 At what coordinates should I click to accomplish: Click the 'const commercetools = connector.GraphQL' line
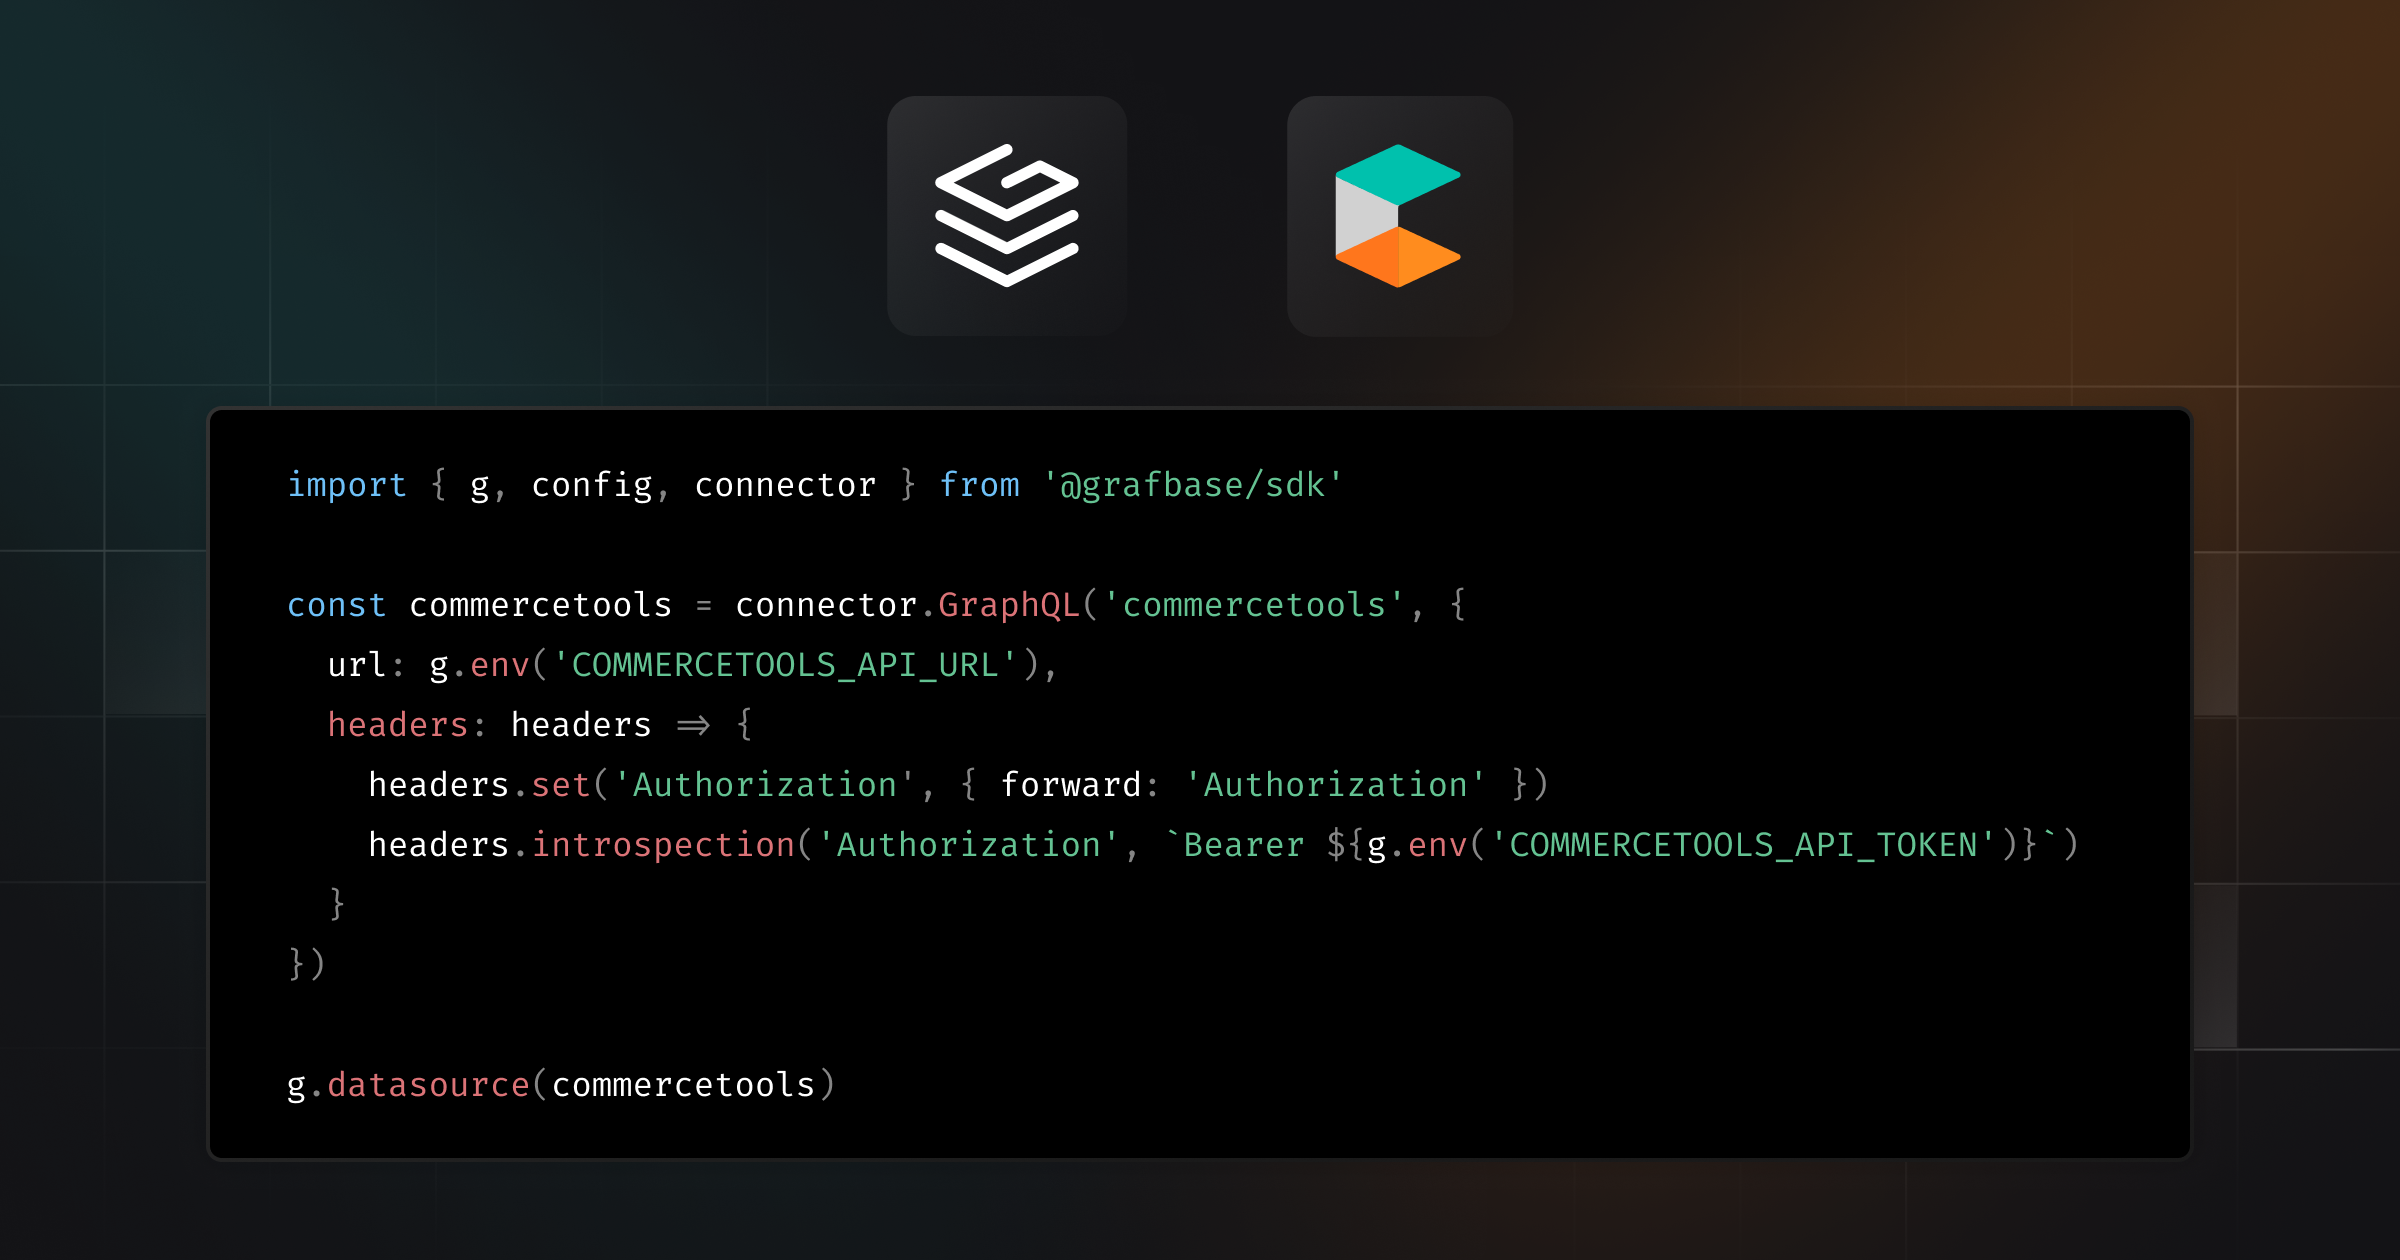click(x=877, y=605)
